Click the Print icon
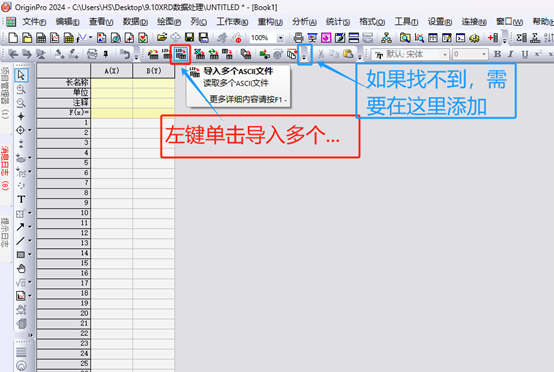 tap(299, 37)
